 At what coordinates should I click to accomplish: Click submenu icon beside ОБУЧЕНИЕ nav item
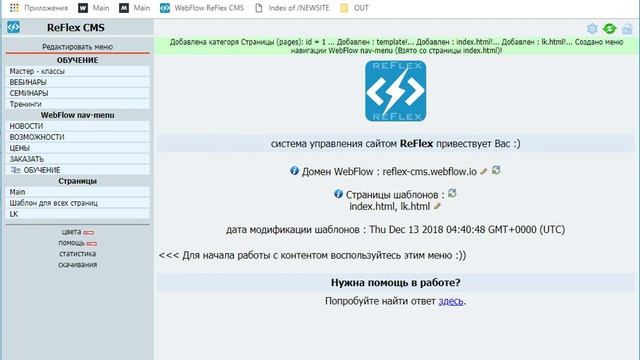(16, 170)
